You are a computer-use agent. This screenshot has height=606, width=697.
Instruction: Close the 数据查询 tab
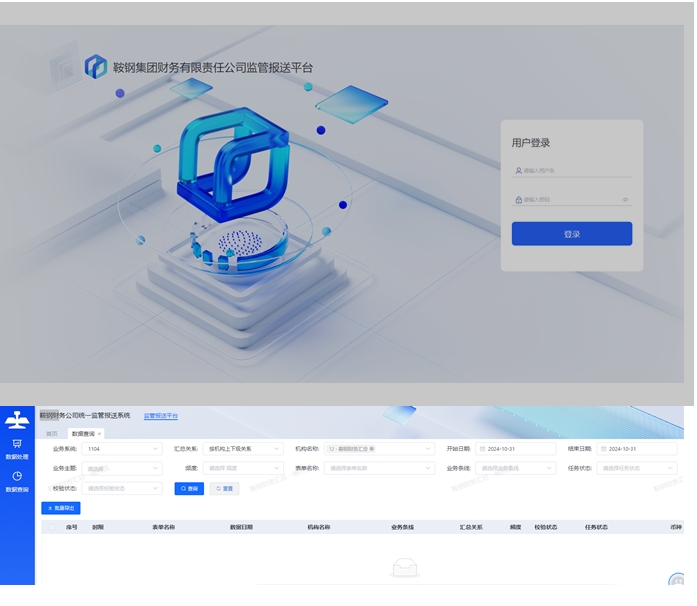pos(100,434)
